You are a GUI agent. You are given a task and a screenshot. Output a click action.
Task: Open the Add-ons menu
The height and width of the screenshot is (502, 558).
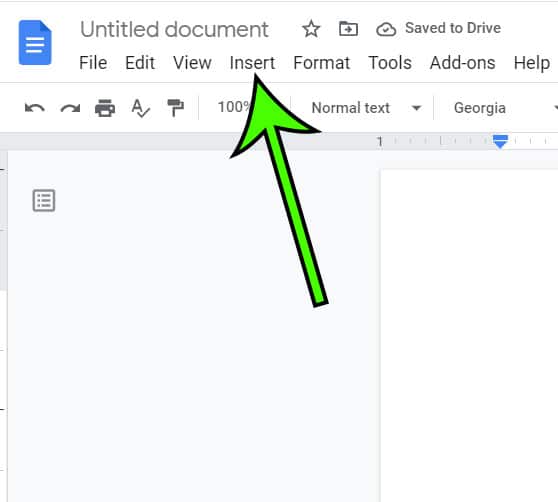point(462,63)
